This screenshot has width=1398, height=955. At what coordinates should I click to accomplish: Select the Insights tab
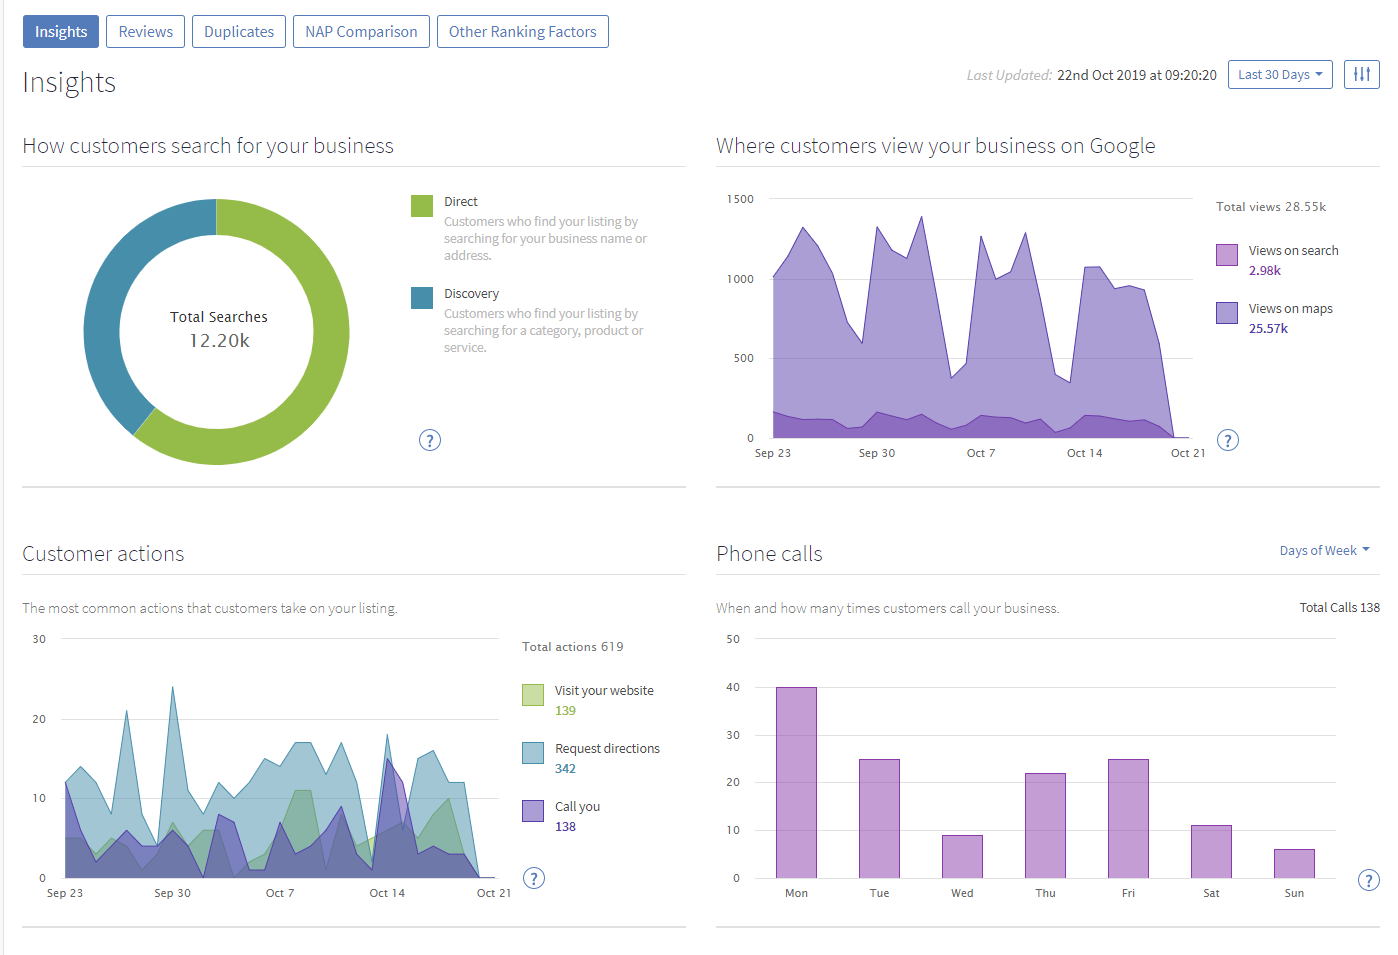[x=61, y=32]
